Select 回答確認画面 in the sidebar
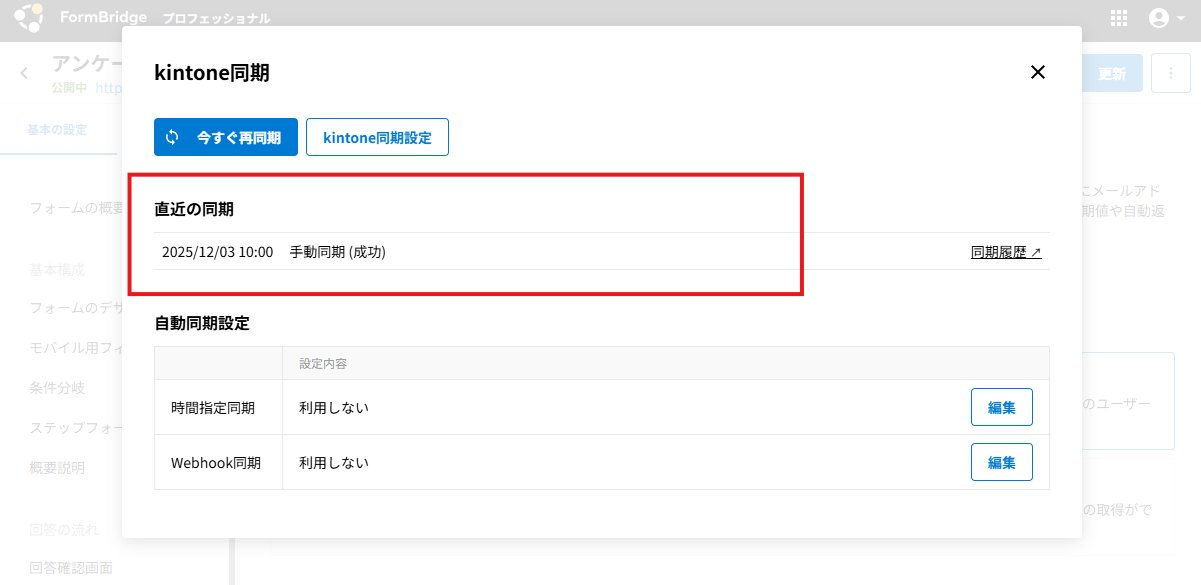Image resolution: width=1201 pixels, height=585 pixels. 71,568
